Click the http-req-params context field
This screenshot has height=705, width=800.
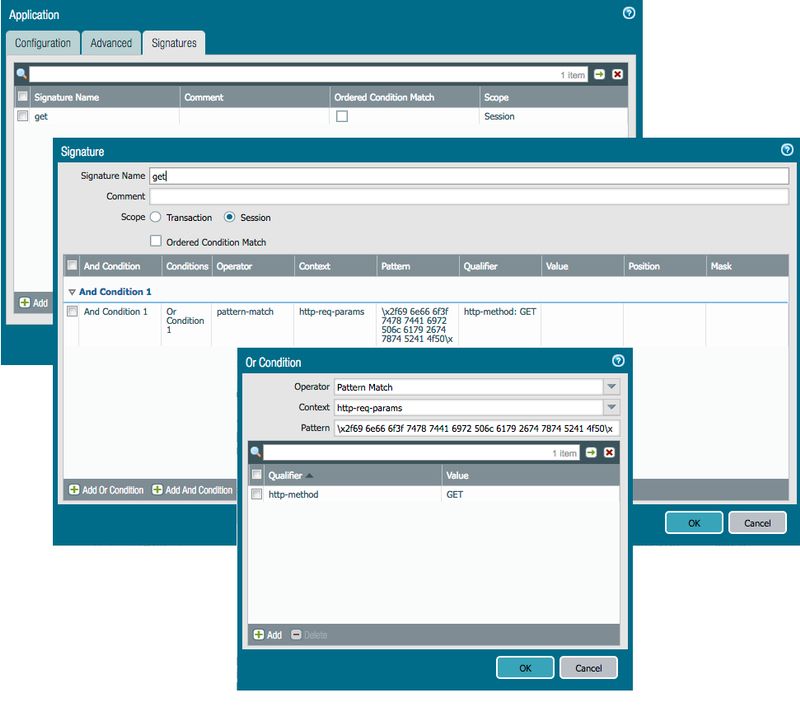pyautogui.click(x=468, y=407)
